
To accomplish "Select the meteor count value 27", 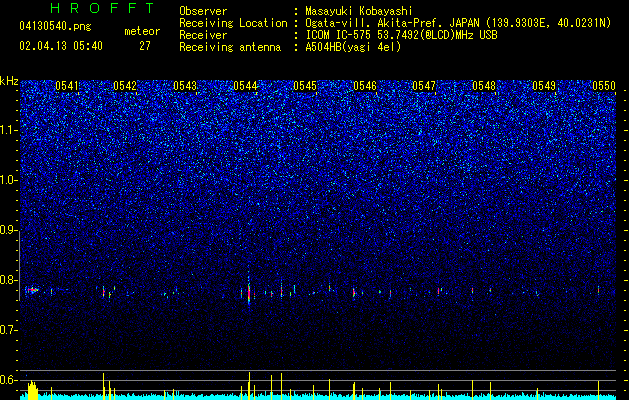I will coord(145,46).
